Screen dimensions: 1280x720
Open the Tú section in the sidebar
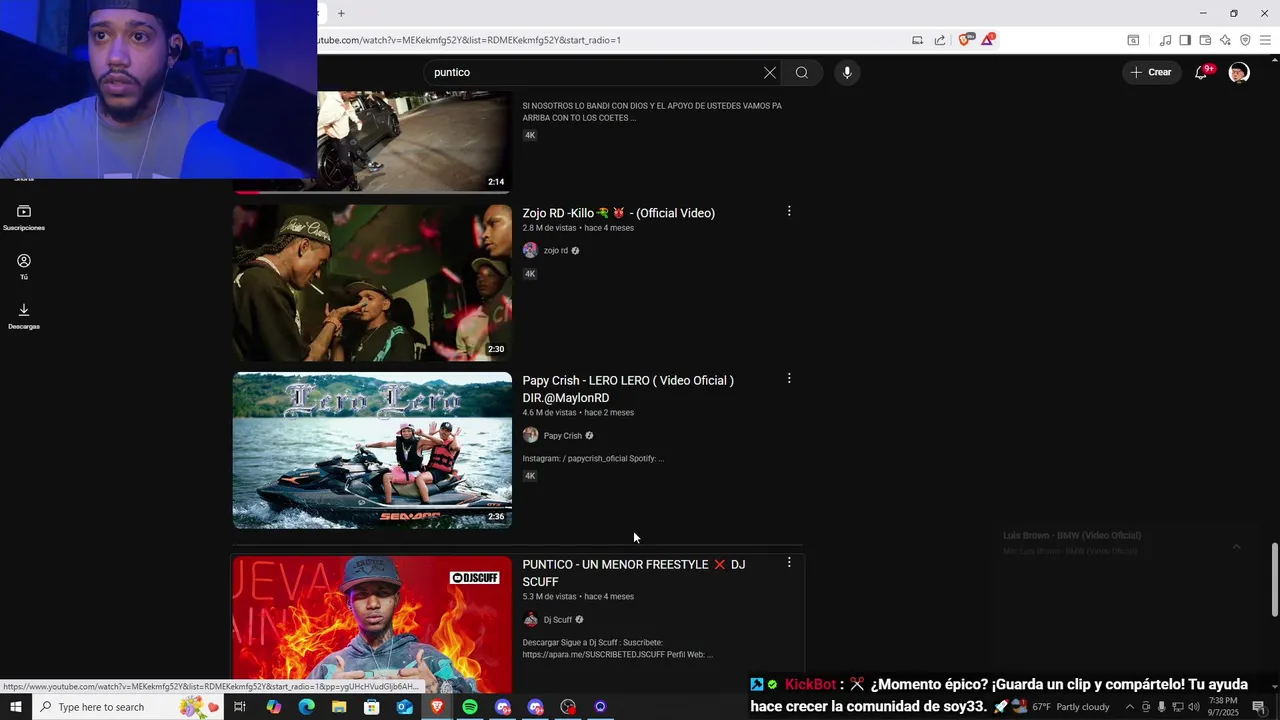point(24,266)
